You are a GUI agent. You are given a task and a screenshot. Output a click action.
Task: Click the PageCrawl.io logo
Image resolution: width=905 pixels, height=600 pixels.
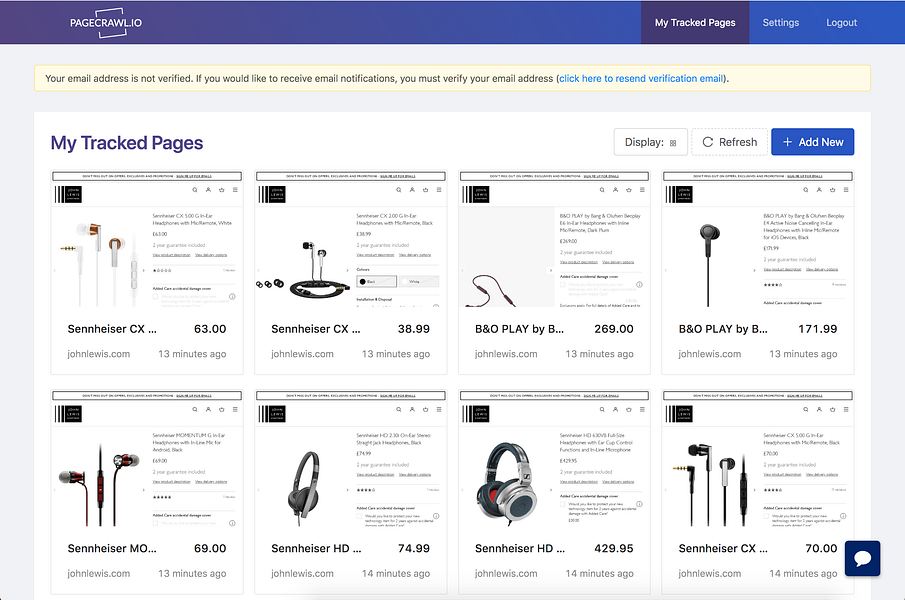(106, 23)
